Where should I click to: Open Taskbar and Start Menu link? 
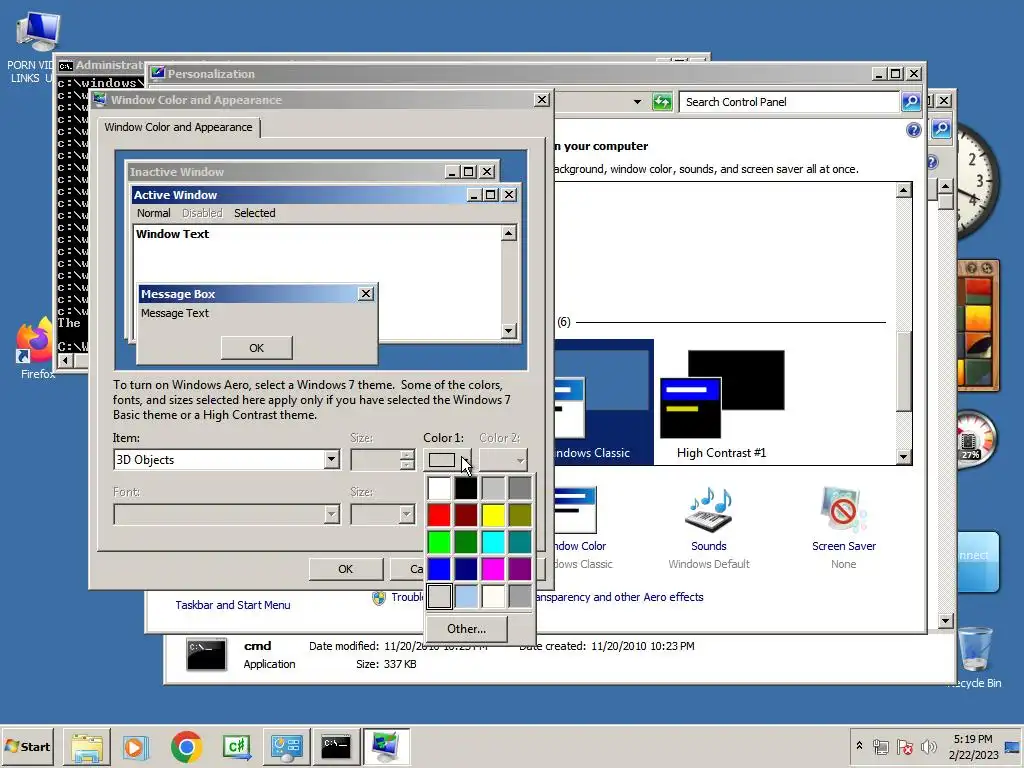[232, 605]
